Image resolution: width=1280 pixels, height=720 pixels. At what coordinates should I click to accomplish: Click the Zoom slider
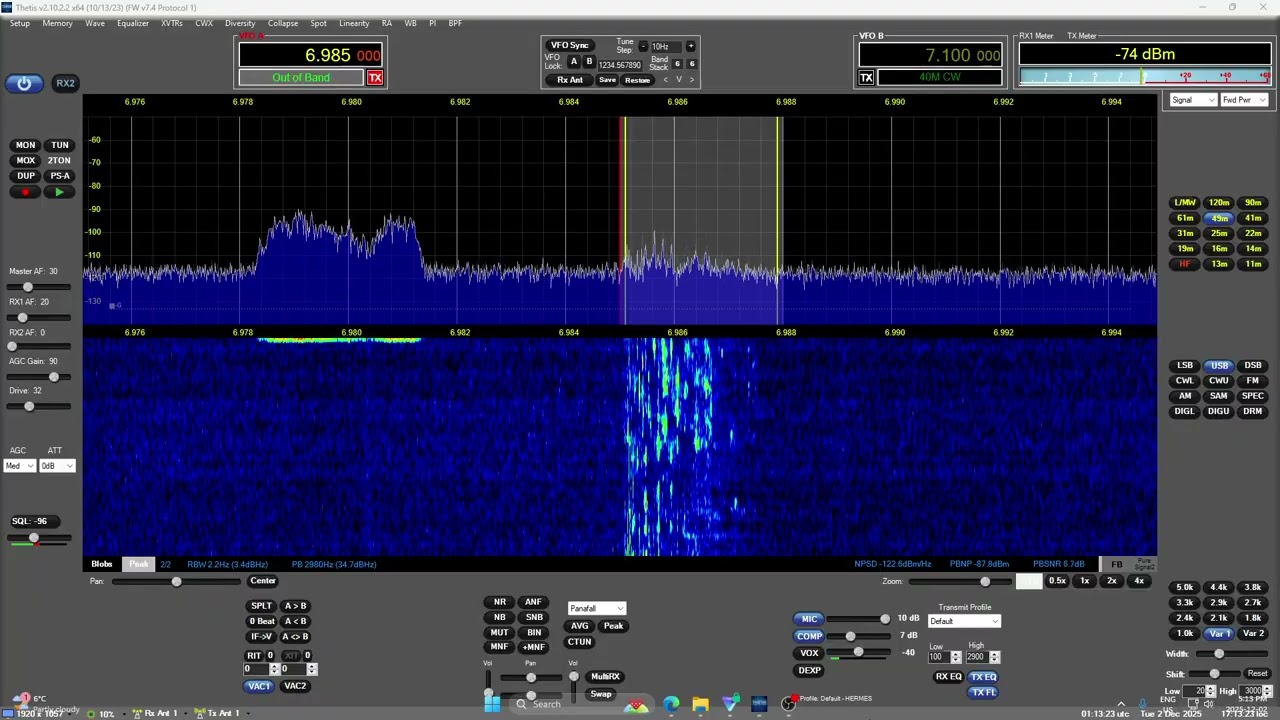(x=960, y=581)
